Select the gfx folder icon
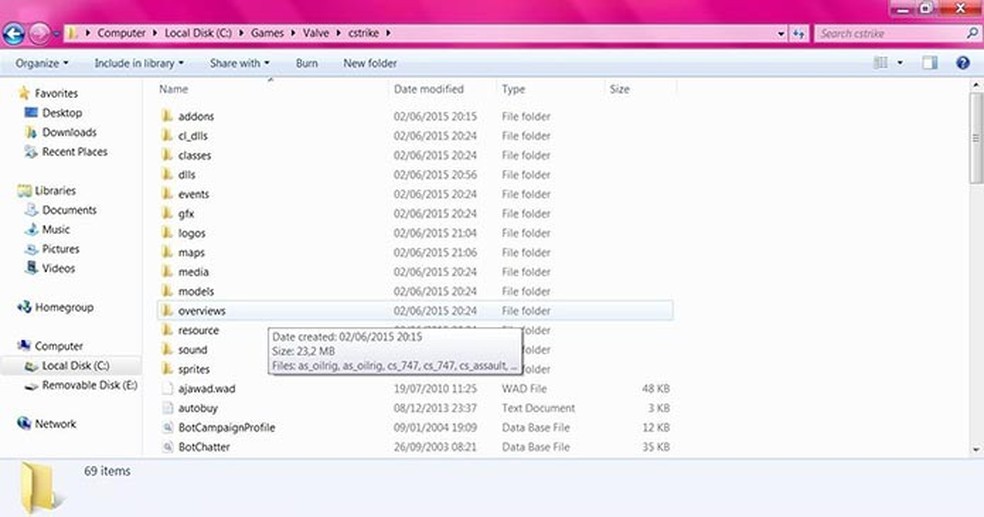This screenshot has height=517, width=984. coord(167,213)
